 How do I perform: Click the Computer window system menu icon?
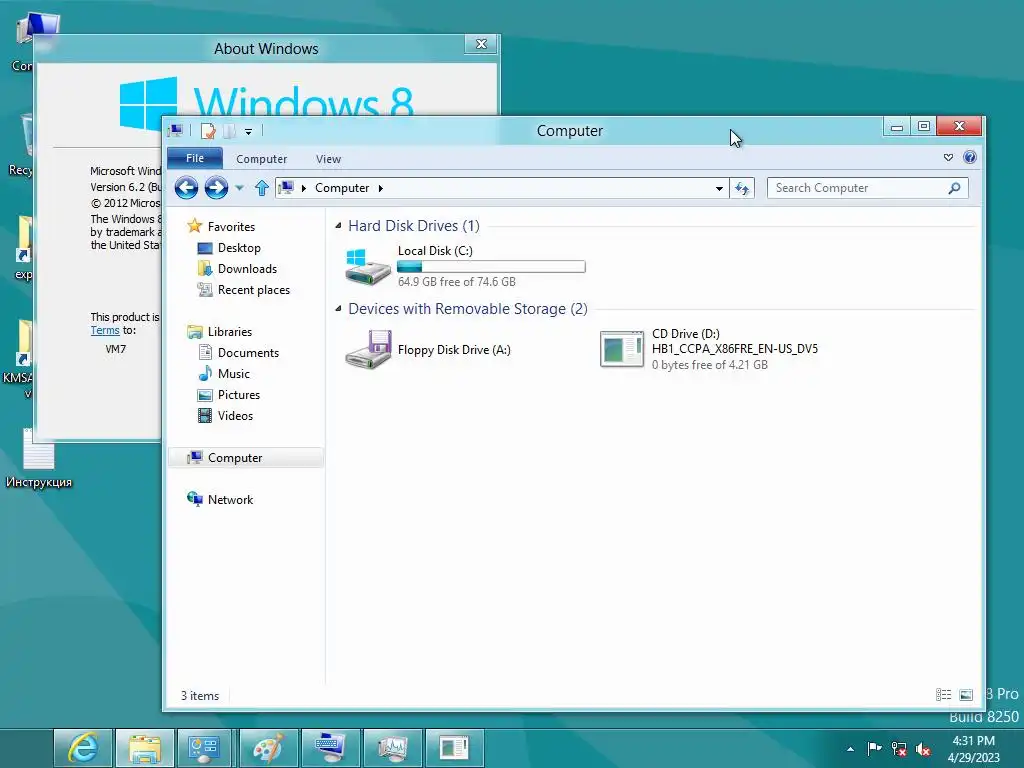(x=175, y=131)
